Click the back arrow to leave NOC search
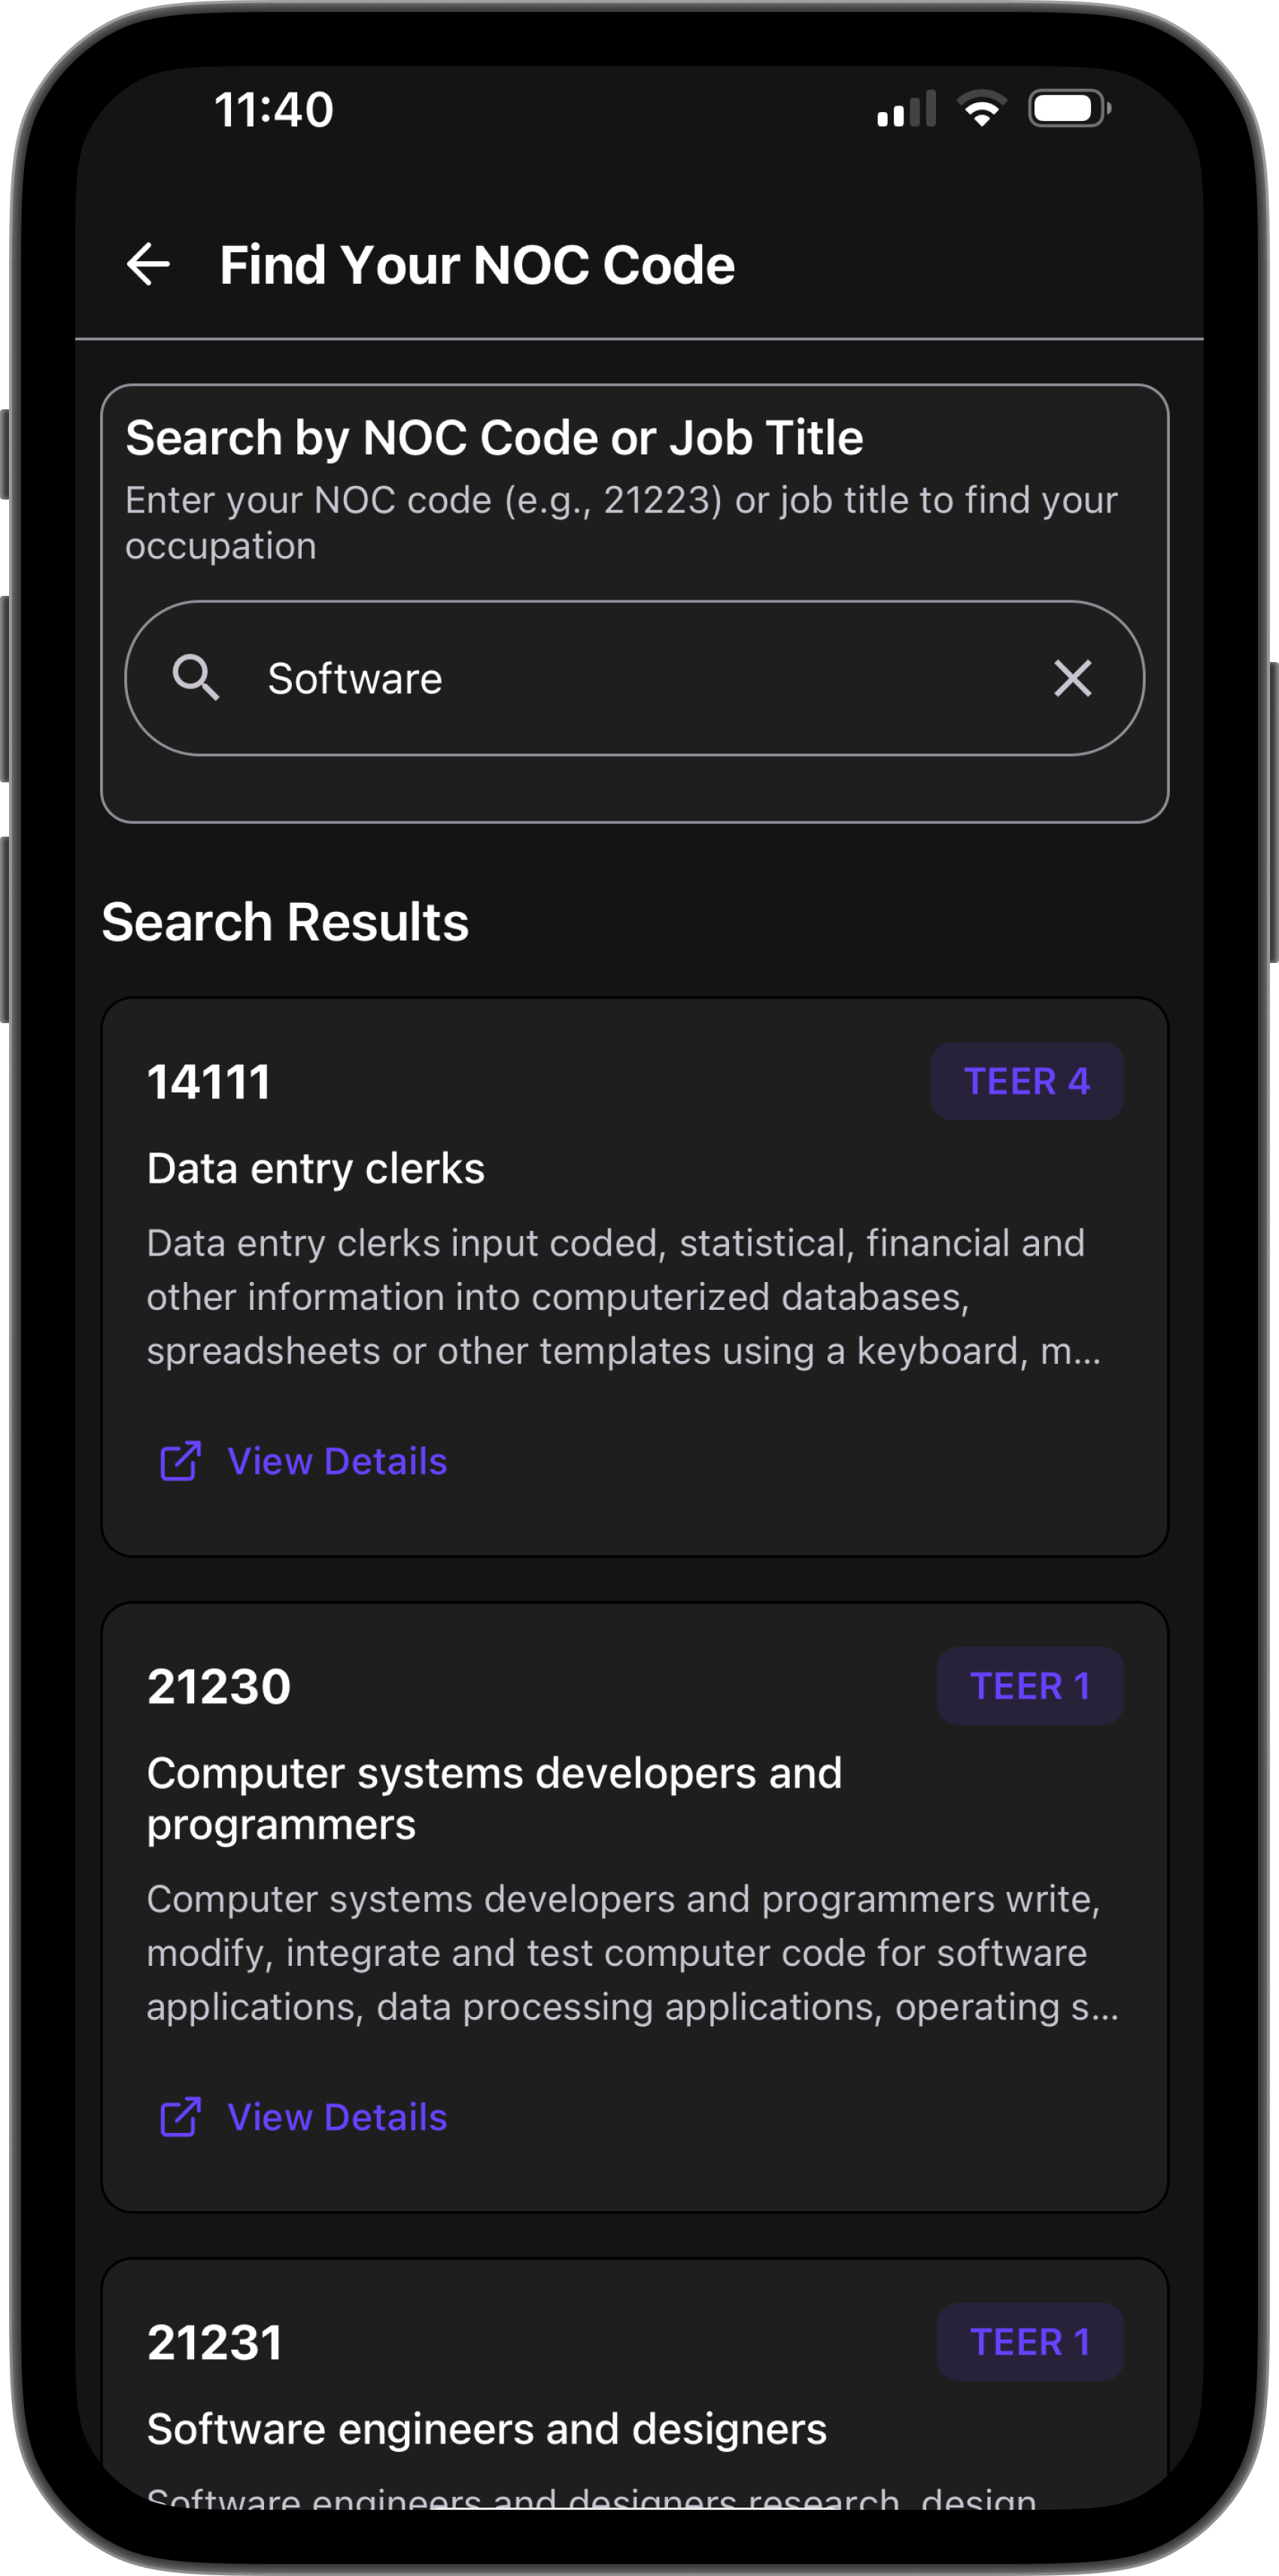Viewport: 1279px width, 2576px height. tap(148, 263)
